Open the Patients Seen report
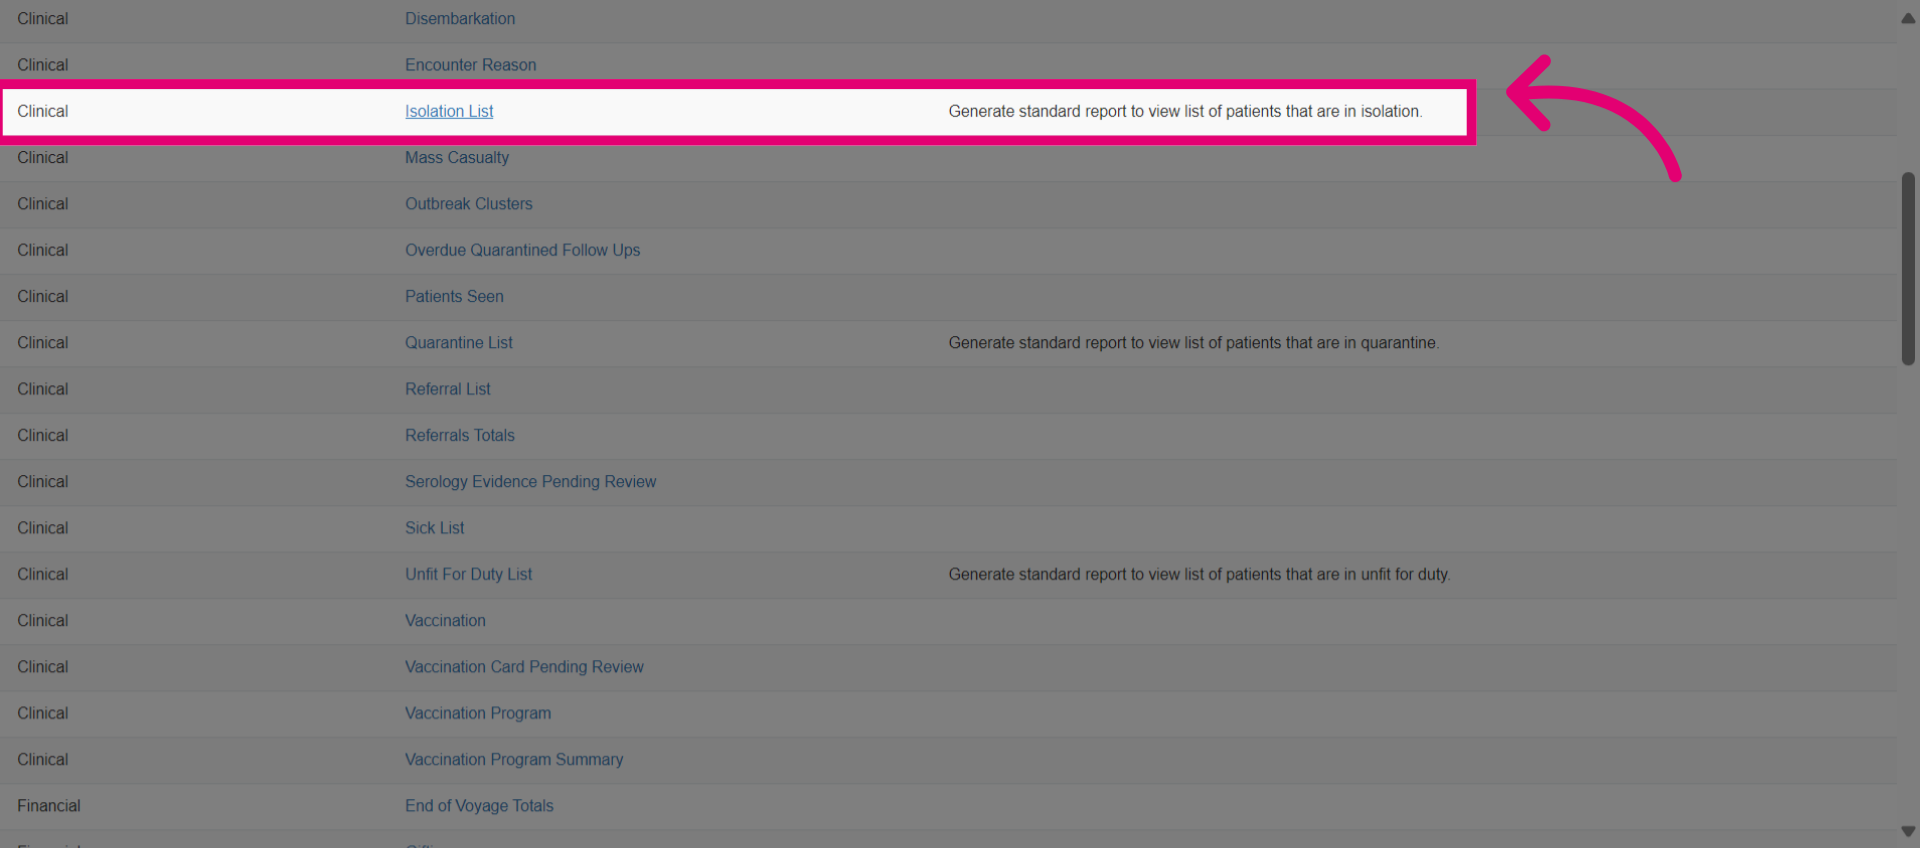Screen dimensions: 1920x848 [454, 296]
